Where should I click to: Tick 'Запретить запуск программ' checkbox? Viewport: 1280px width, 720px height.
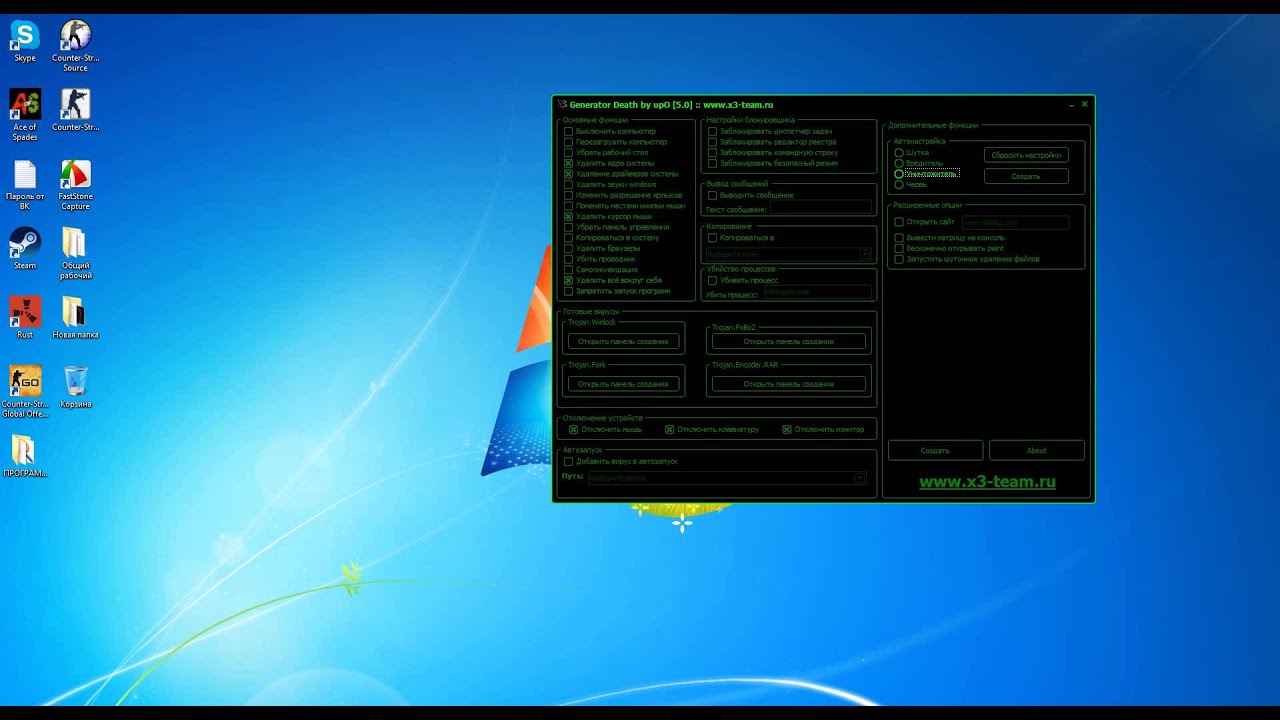569,291
